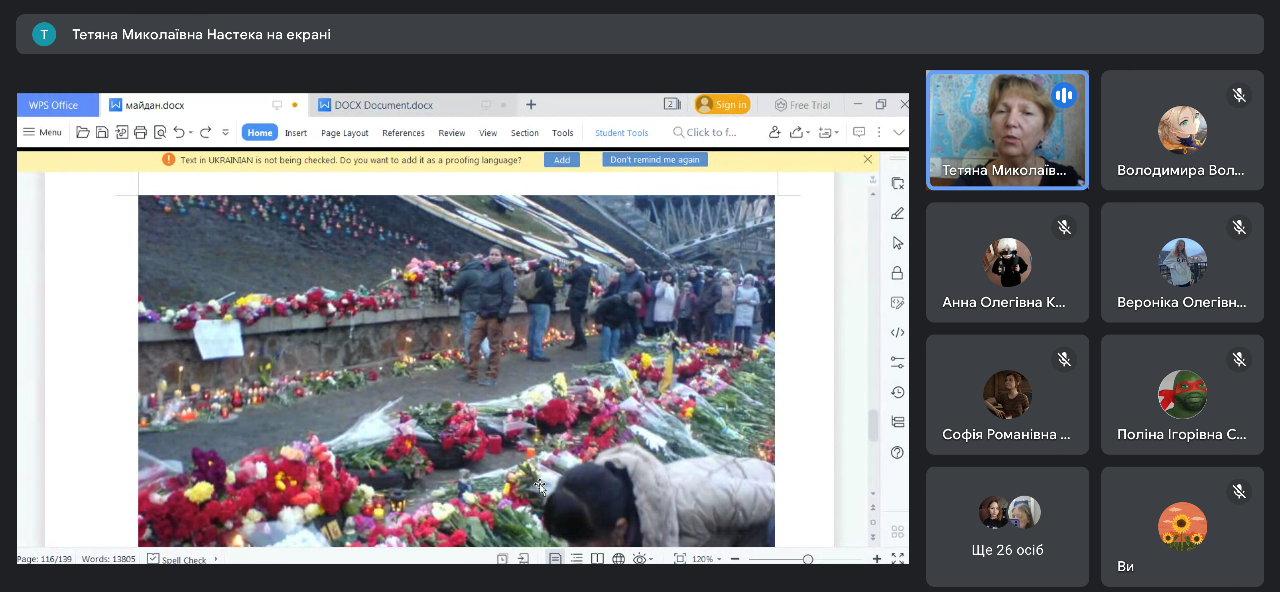Image resolution: width=1280 pixels, height=592 pixels.
Task: Toggle the muted mic on Анна Олегівна tile
Action: coord(1064,228)
